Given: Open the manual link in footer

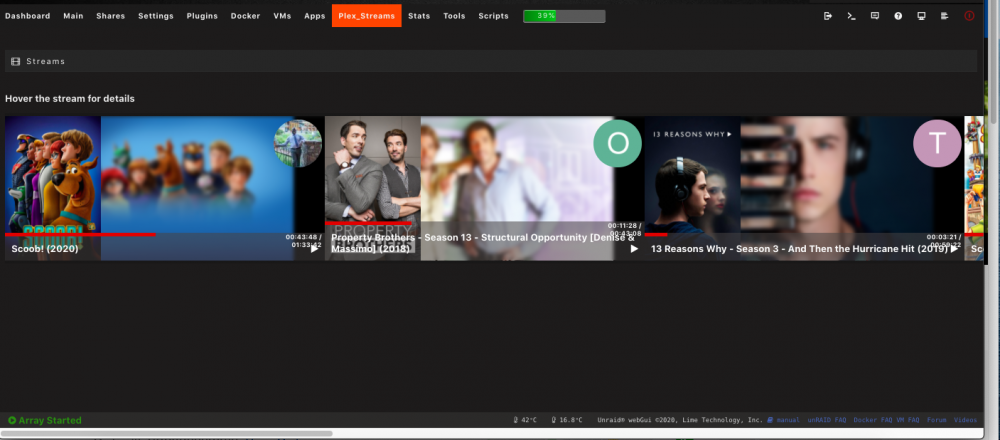Looking at the screenshot, I should 788,420.
